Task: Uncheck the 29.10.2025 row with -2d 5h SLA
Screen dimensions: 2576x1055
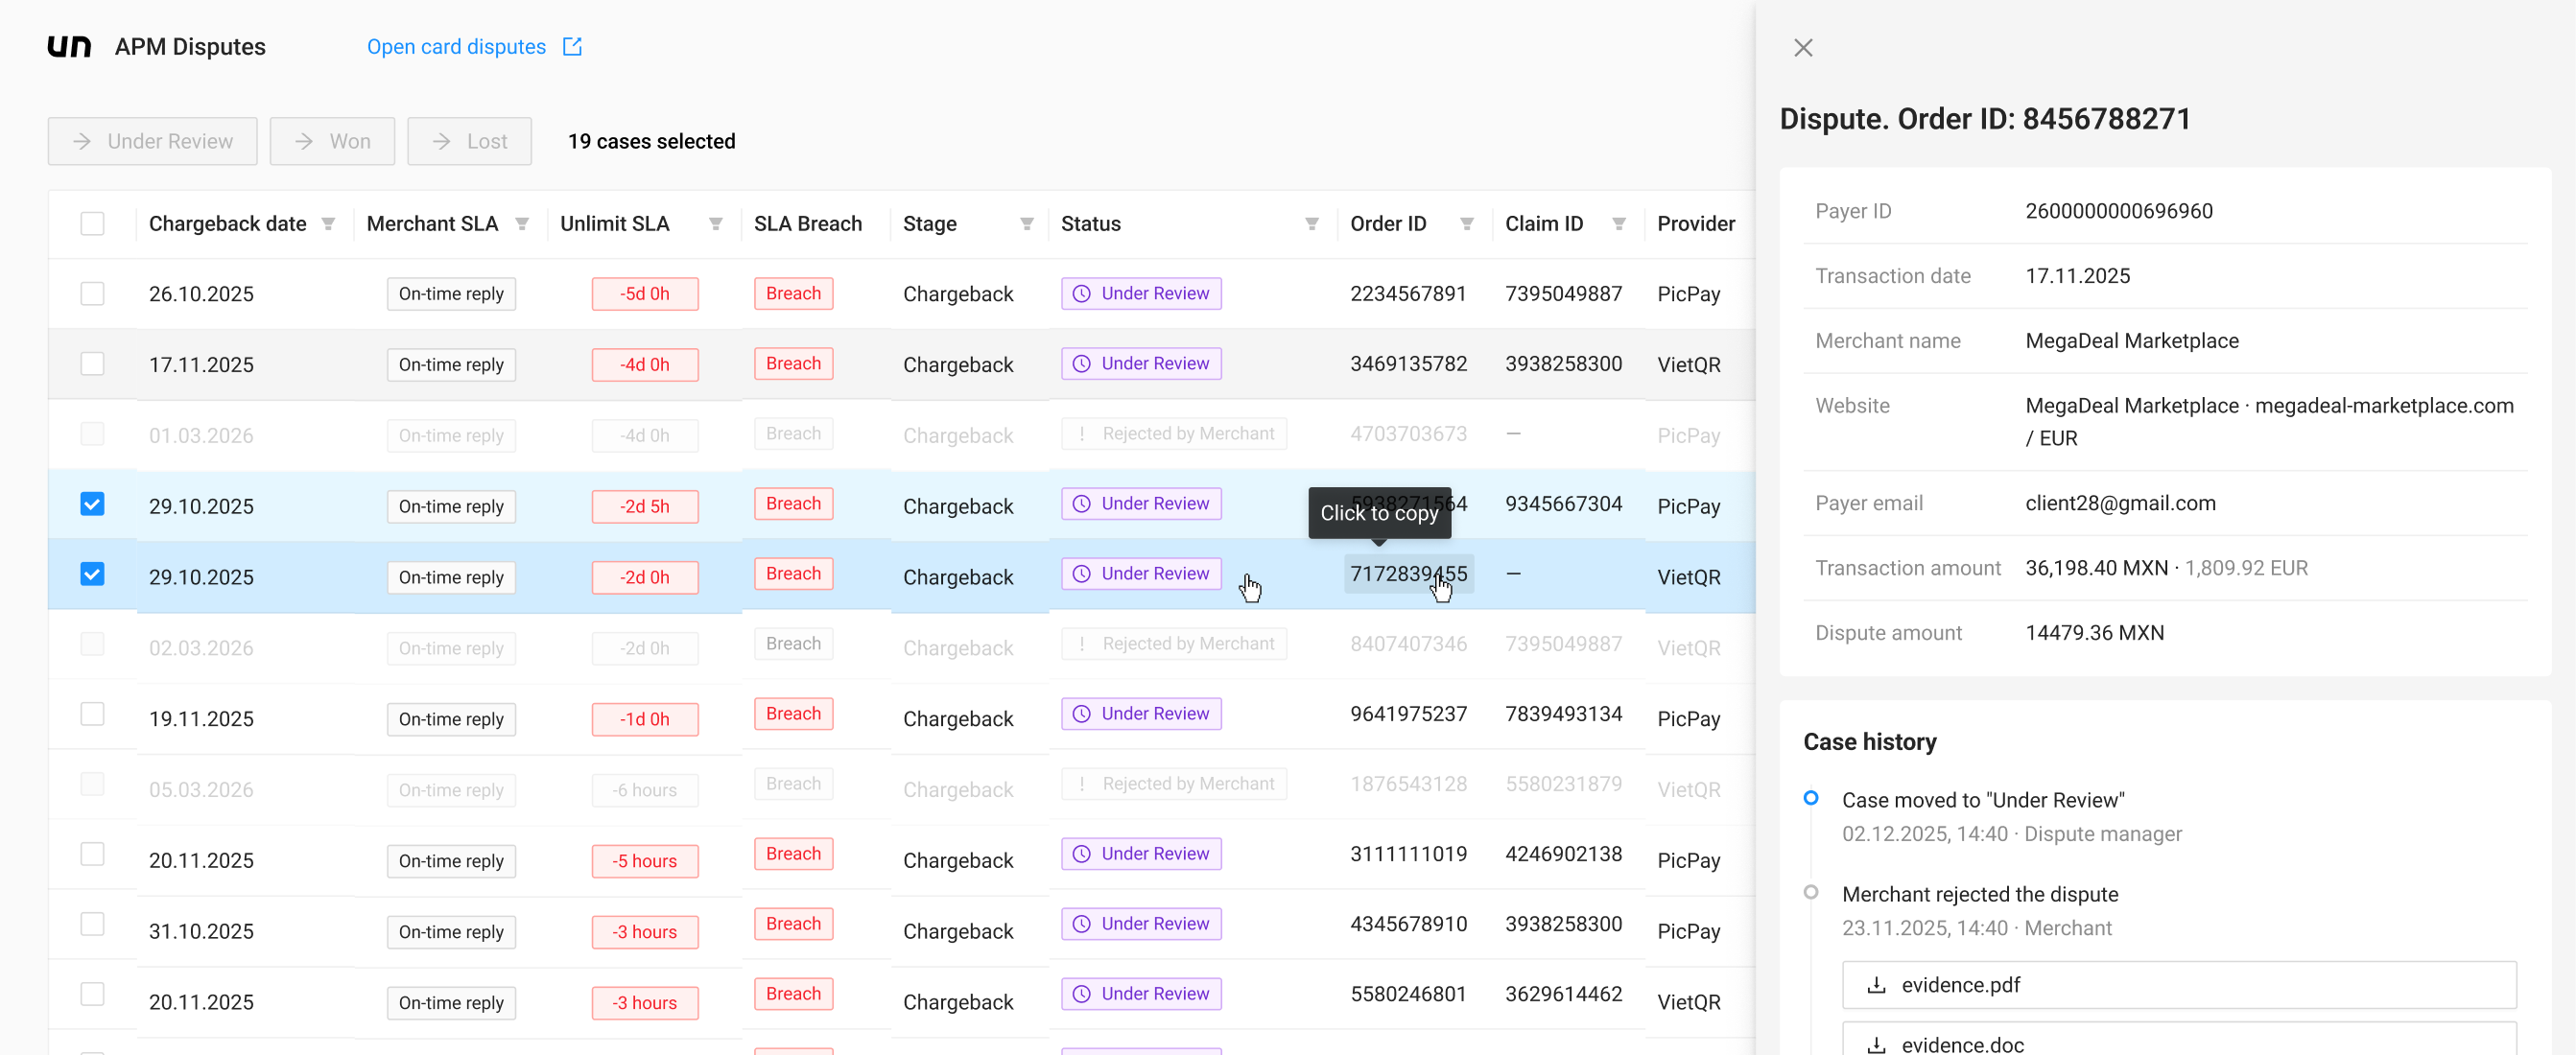Action: tap(92, 503)
